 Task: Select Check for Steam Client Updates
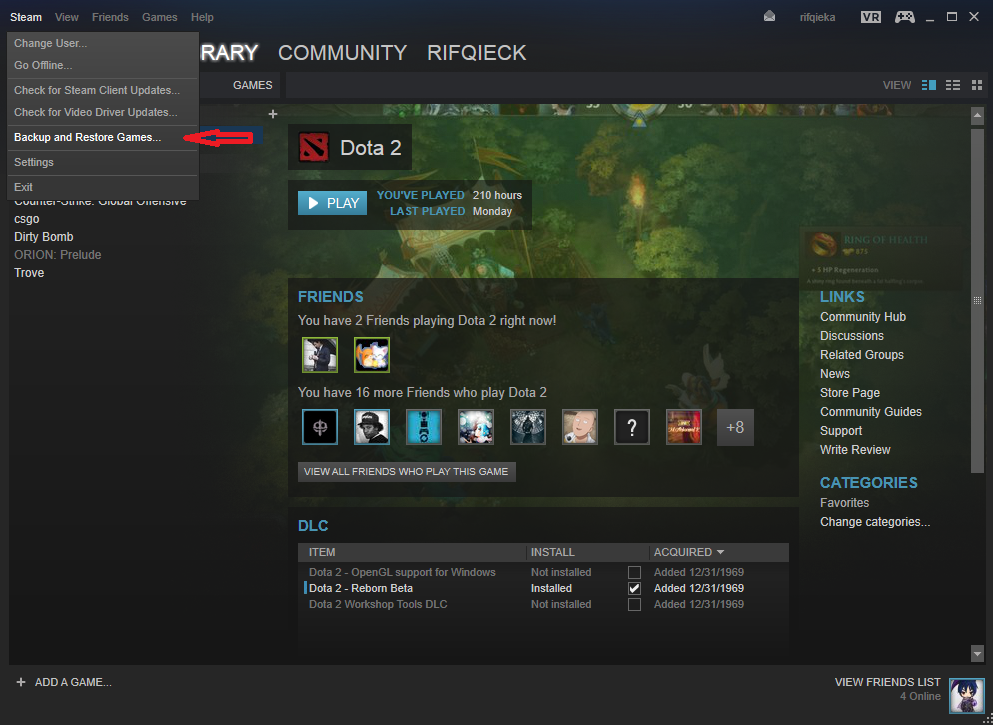(x=103, y=90)
